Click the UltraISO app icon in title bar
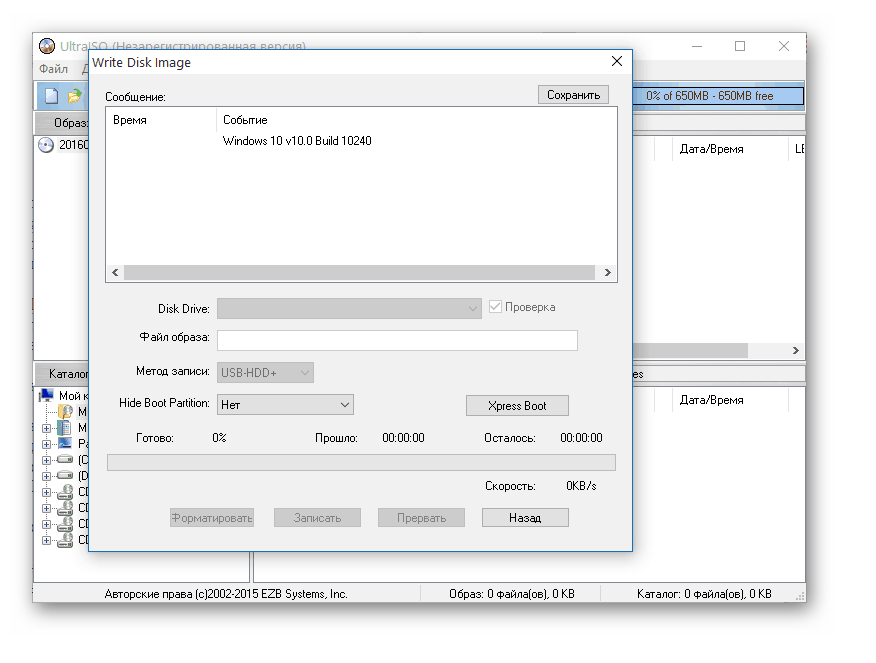Image resolution: width=876 pixels, height=663 pixels. (x=47, y=46)
